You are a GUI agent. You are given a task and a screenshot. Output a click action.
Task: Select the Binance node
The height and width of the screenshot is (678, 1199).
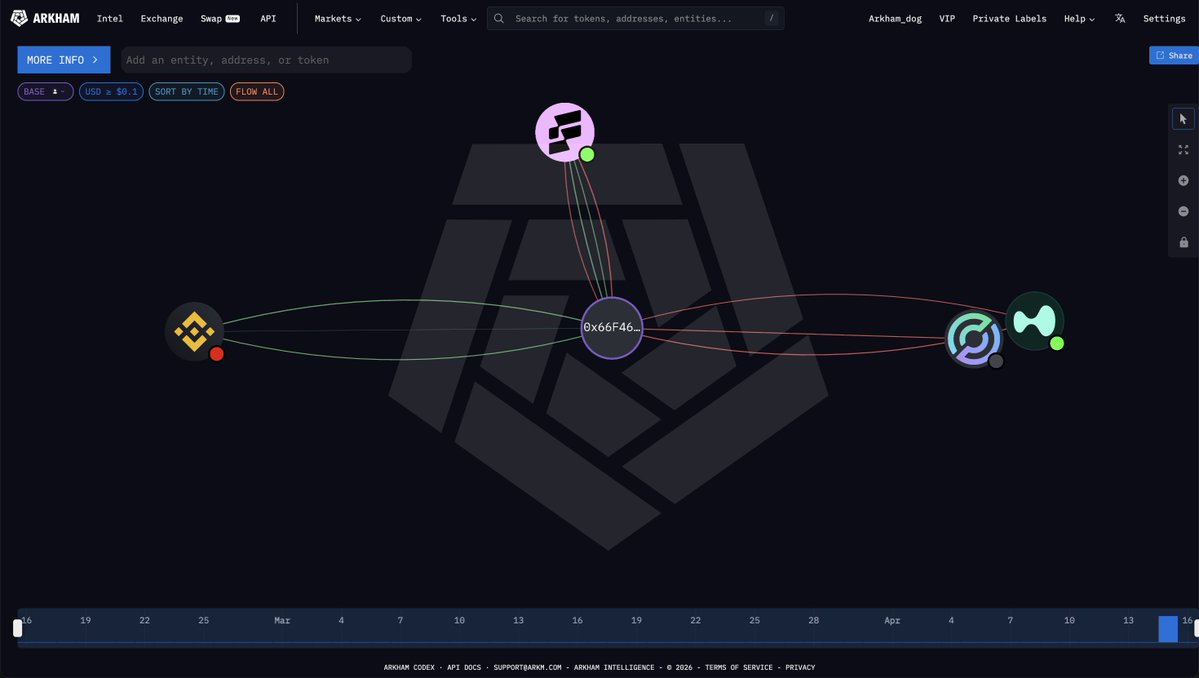[x=194, y=331]
